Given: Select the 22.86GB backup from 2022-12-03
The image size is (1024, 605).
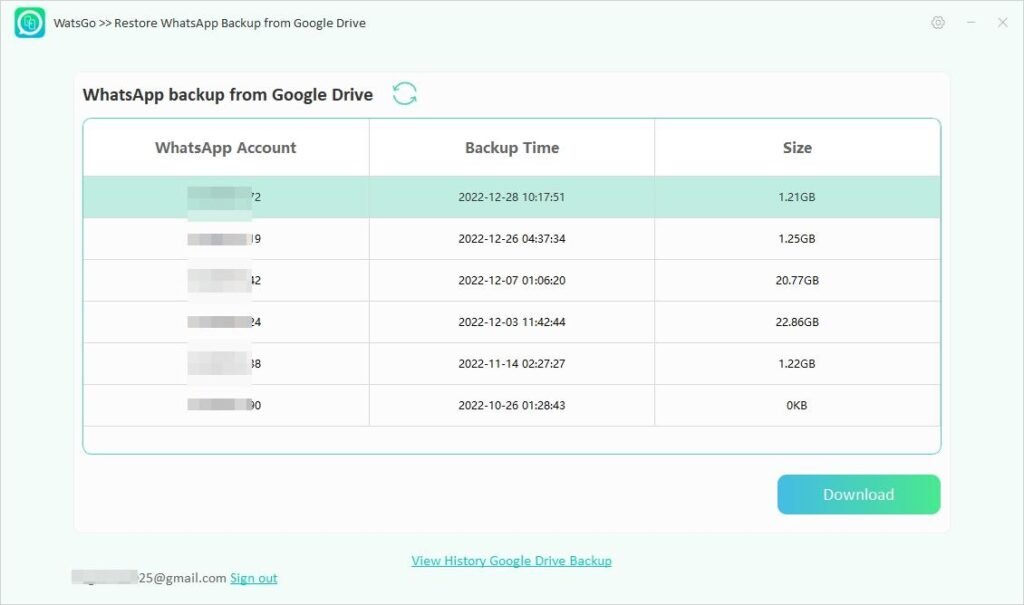Looking at the screenshot, I should (512, 322).
